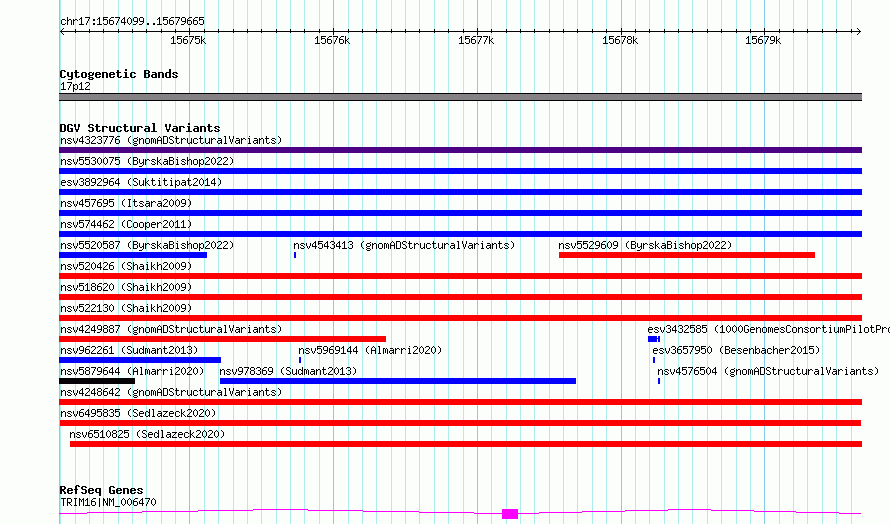Select the black bar under nsv5879644
The height and width of the screenshot is (524, 890).
[x=97, y=381]
